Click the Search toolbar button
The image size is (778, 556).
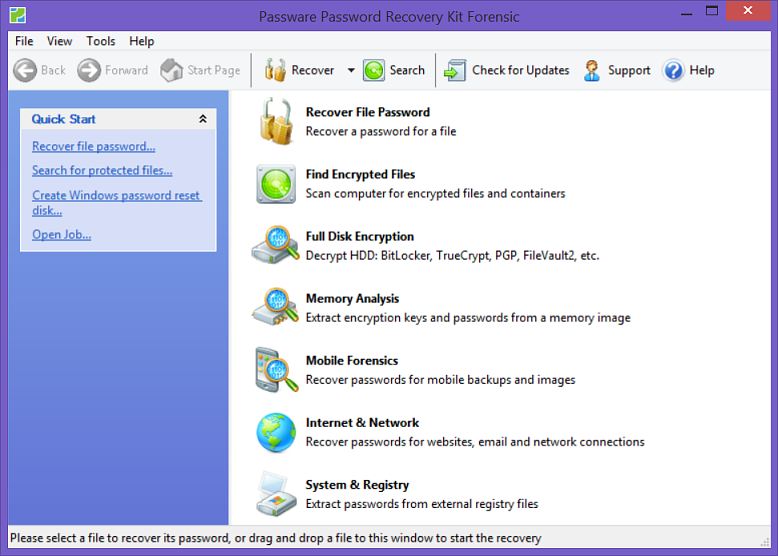394,70
